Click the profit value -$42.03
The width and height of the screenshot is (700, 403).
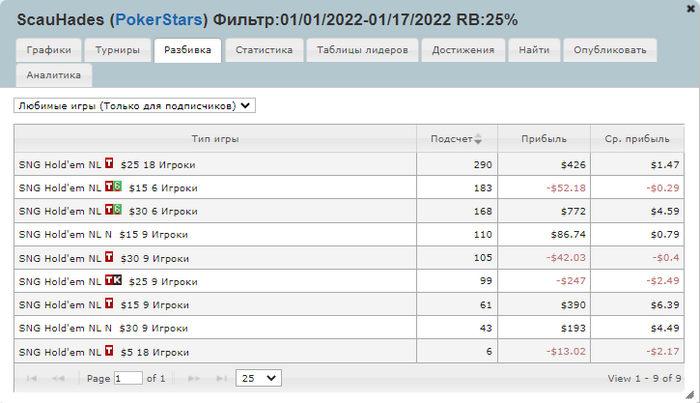pos(566,258)
